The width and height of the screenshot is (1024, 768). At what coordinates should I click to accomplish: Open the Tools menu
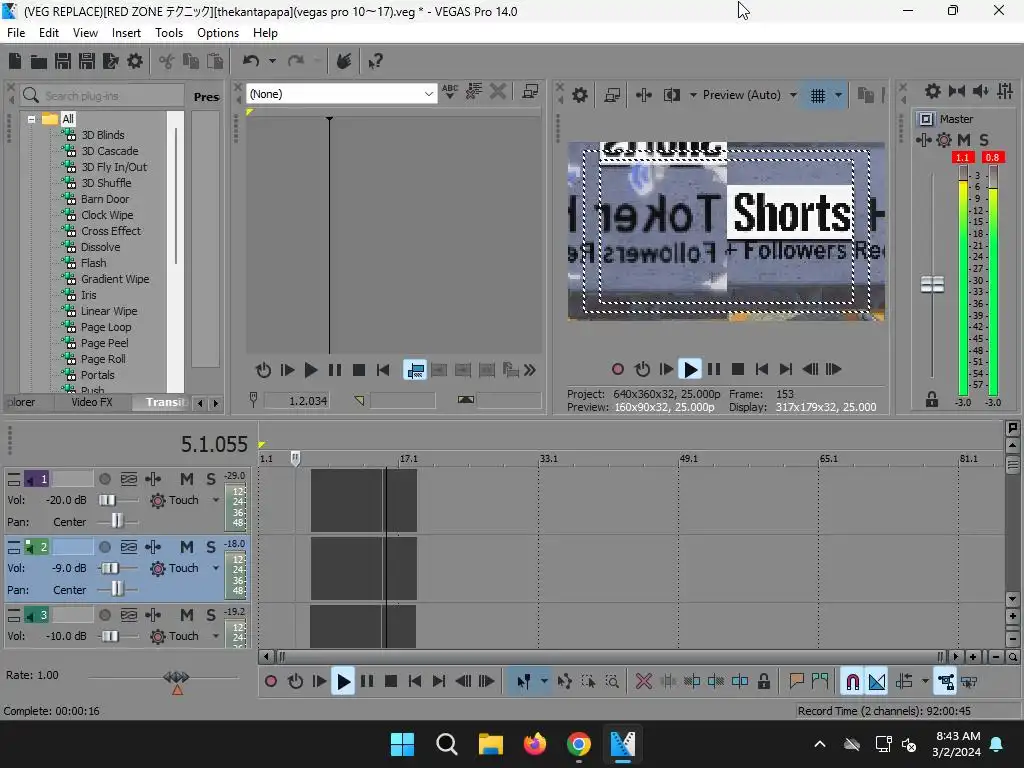pos(168,33)
